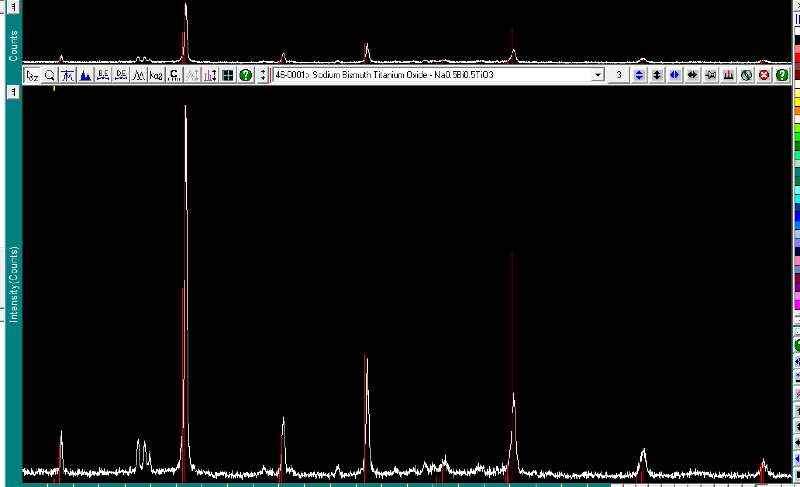The height and width of the screenshot is (487, 800).
Task: Click the black vertical arrows icon
Action: click(657, 75)
